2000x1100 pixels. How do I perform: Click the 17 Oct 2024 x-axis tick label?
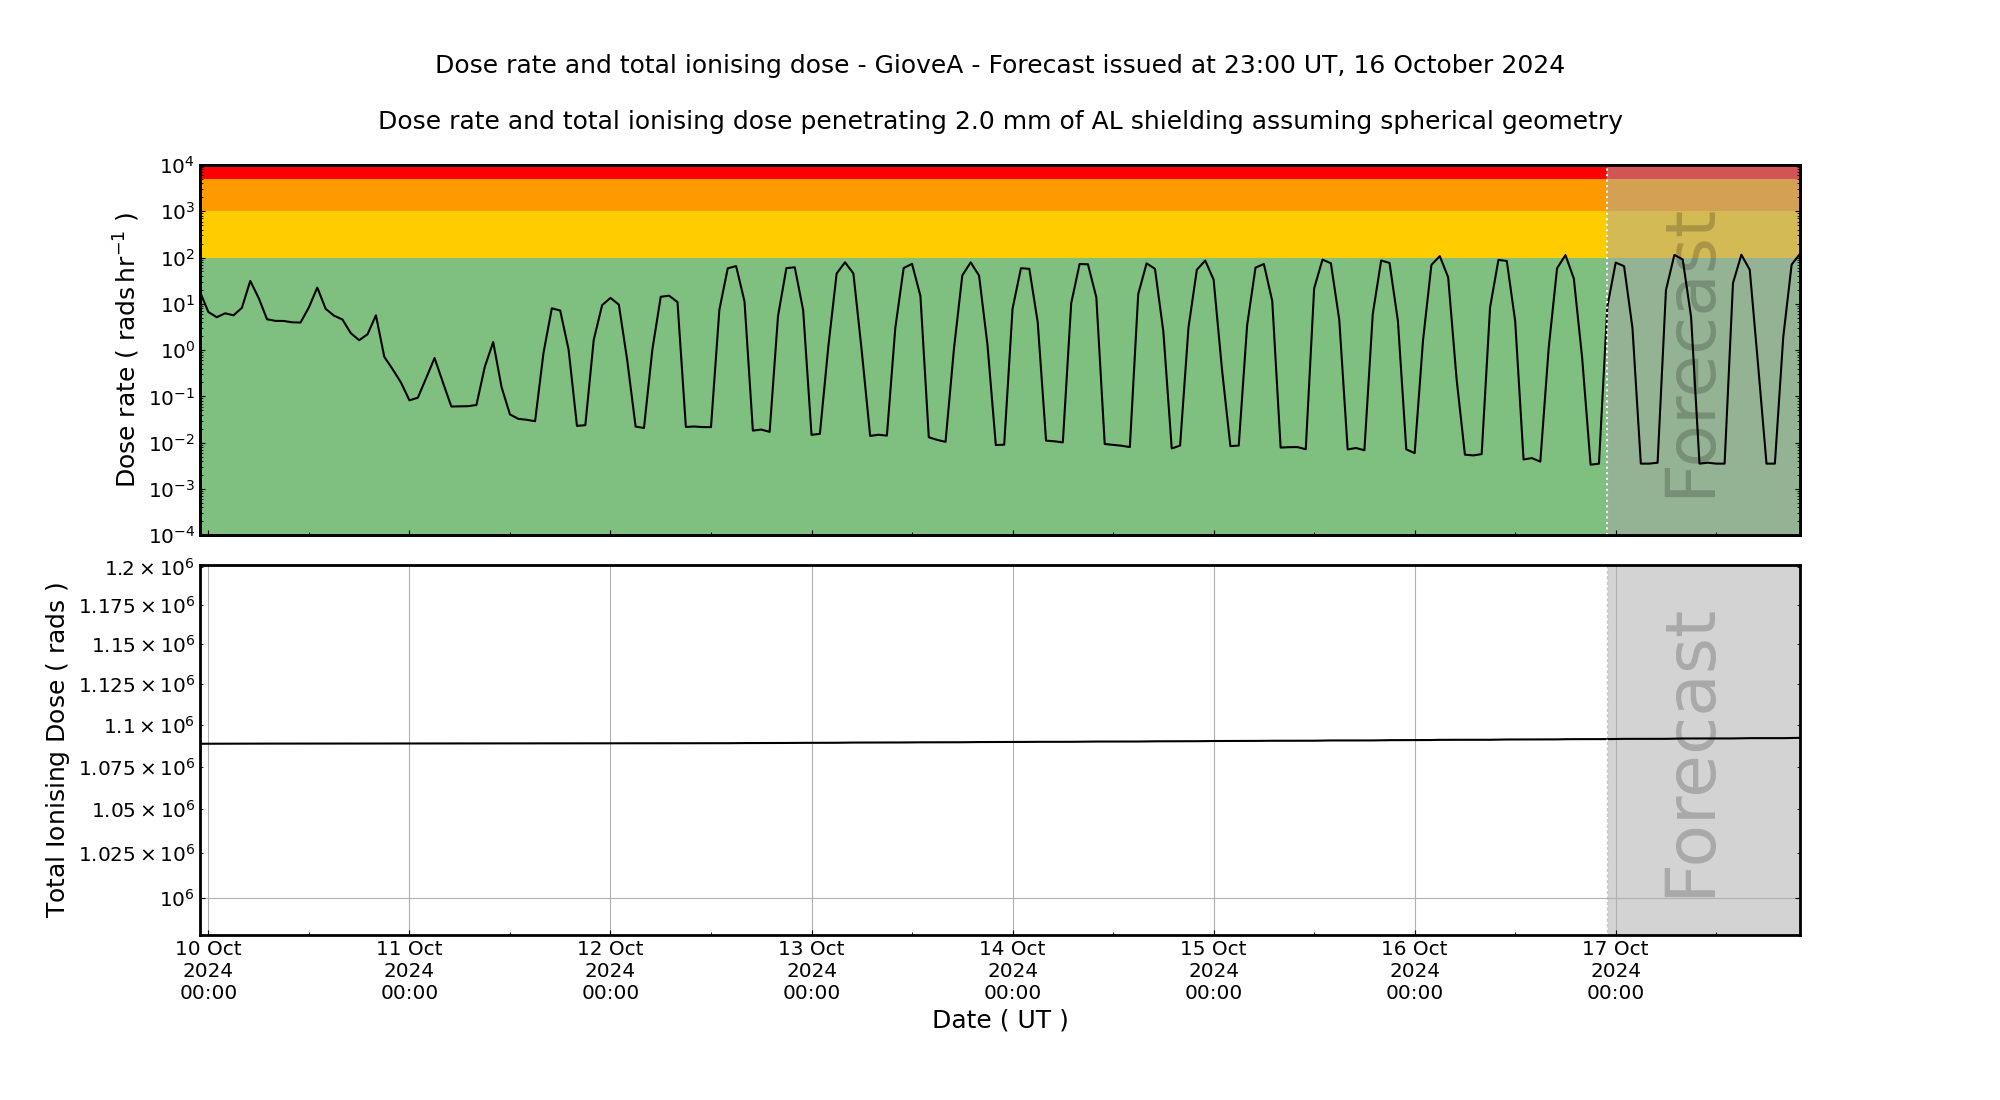[1615, 970]
